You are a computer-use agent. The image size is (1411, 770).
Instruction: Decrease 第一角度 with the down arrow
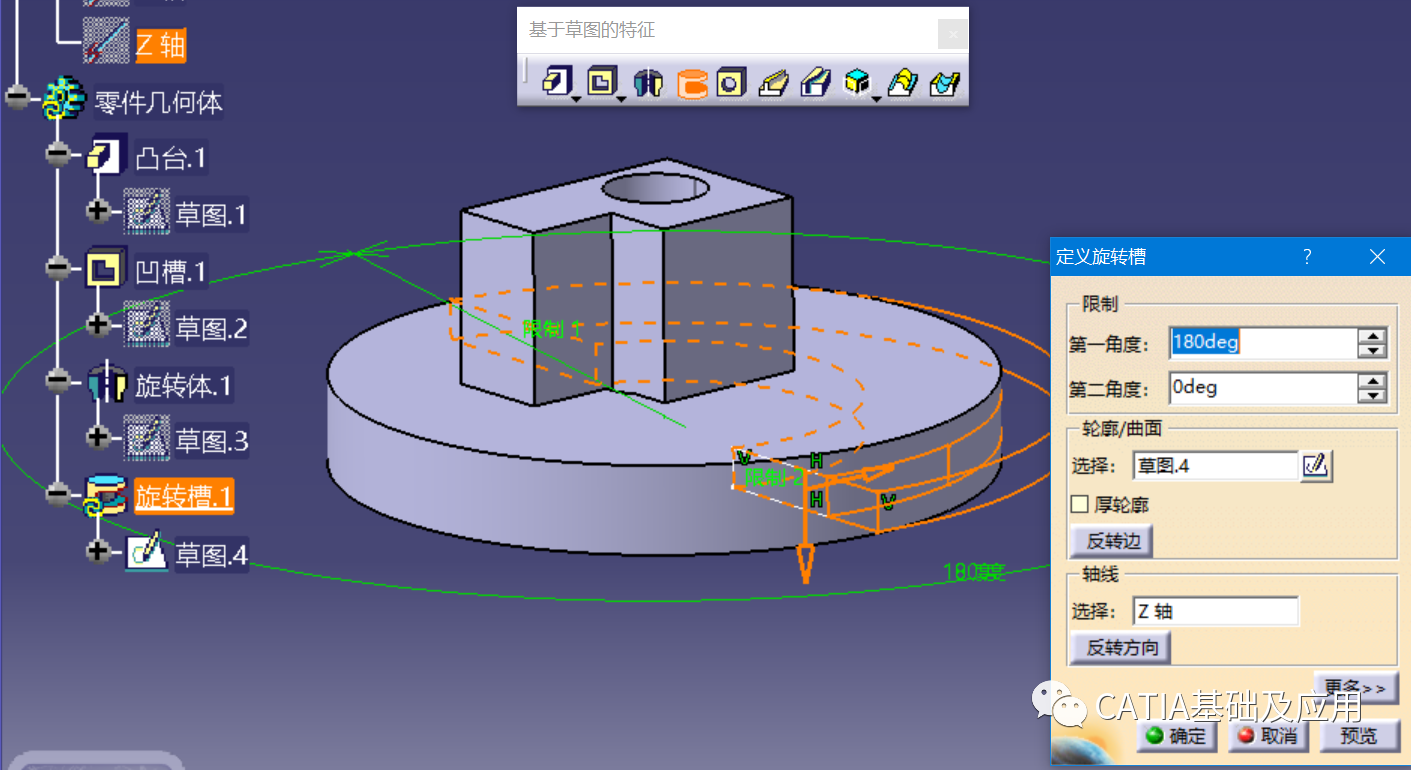click(1373, 350)
